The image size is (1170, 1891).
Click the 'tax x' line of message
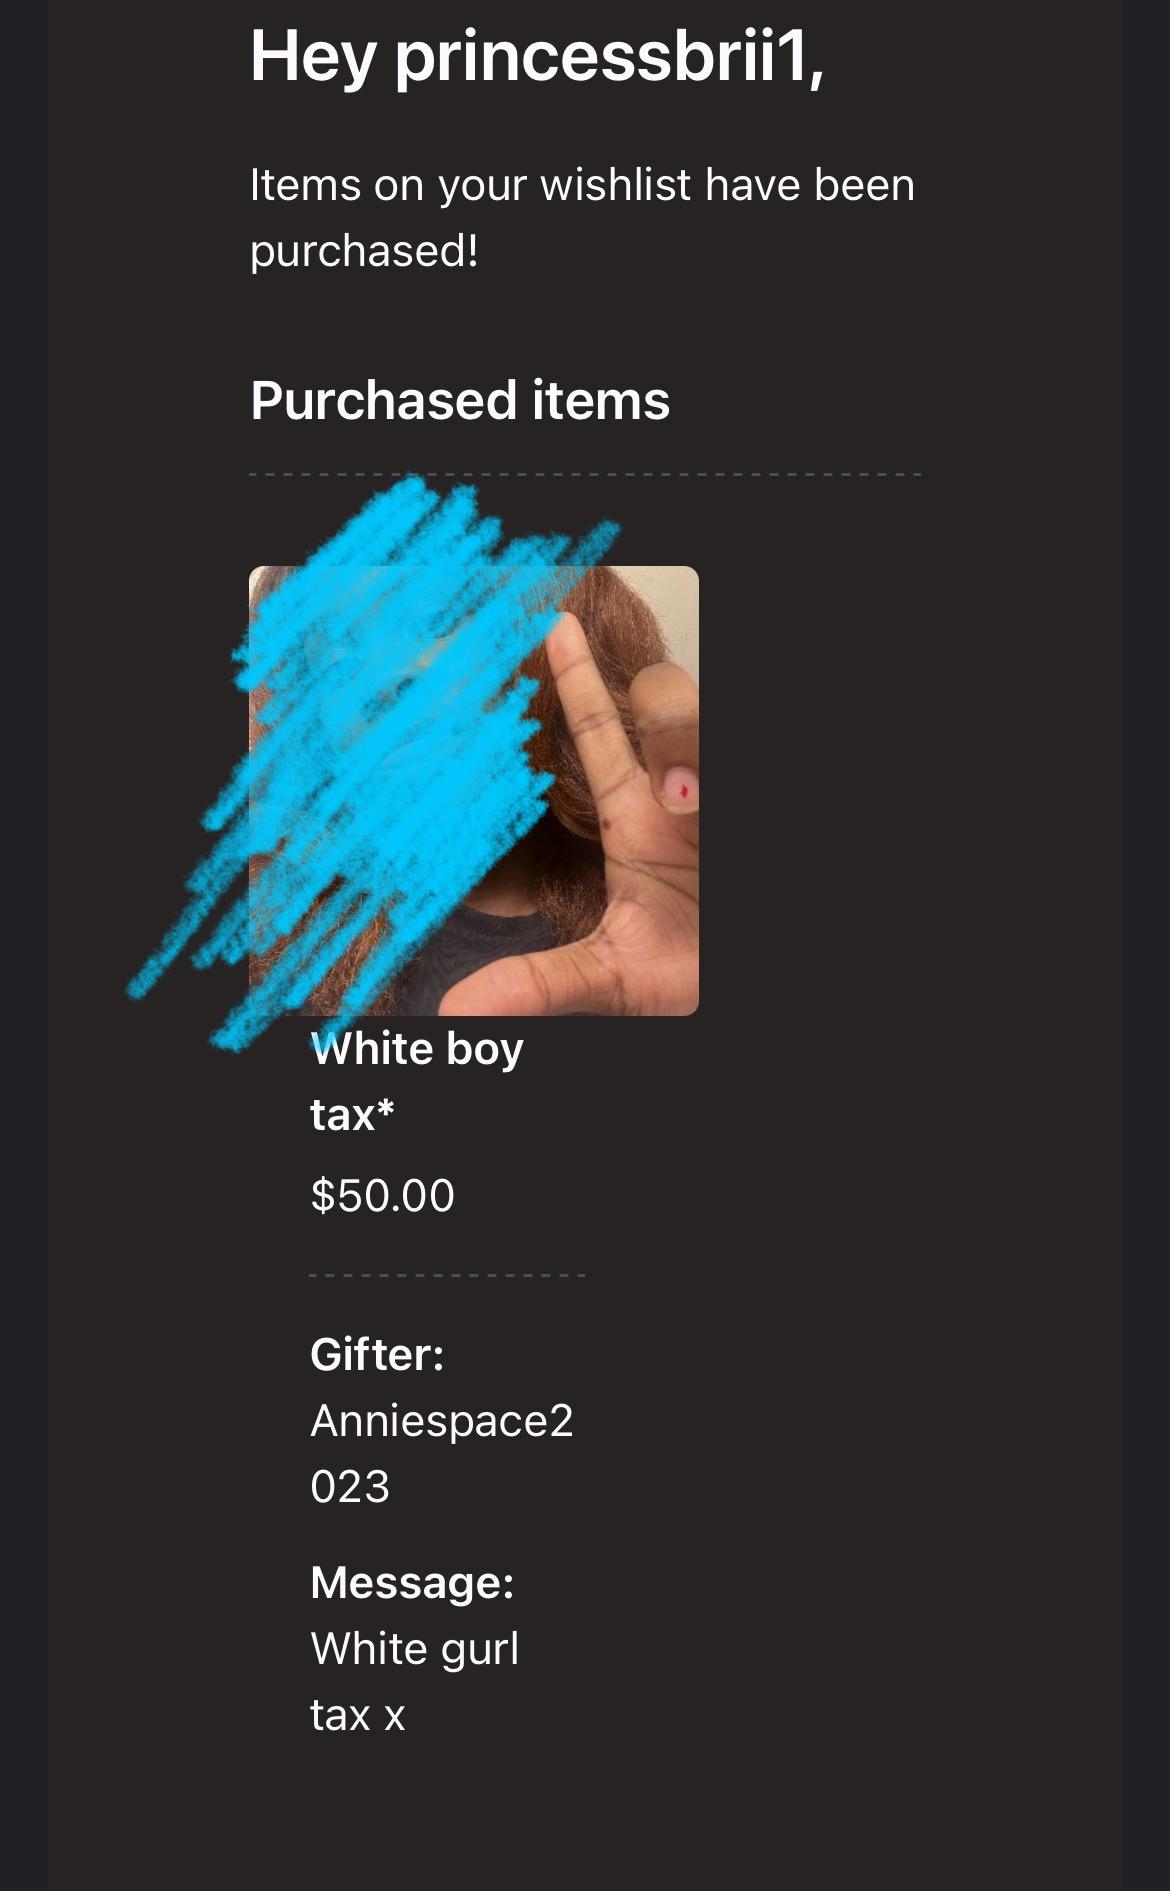(x=357, y=1716)
